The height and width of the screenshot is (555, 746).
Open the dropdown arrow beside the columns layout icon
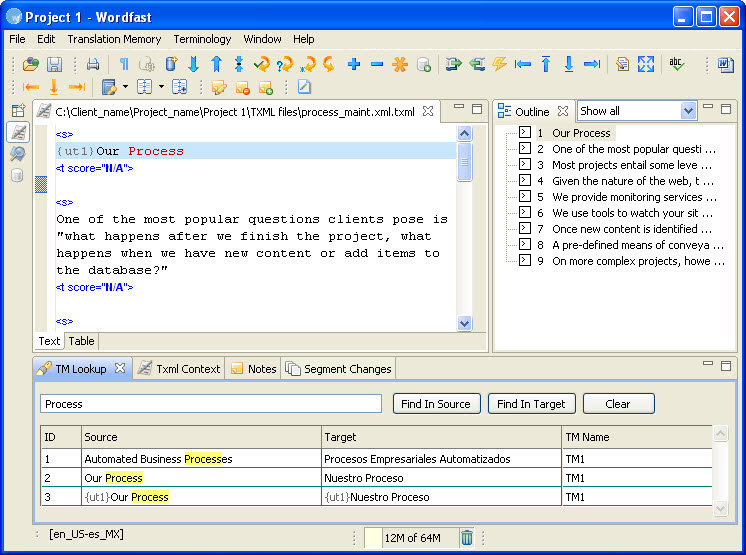[161, 87]
